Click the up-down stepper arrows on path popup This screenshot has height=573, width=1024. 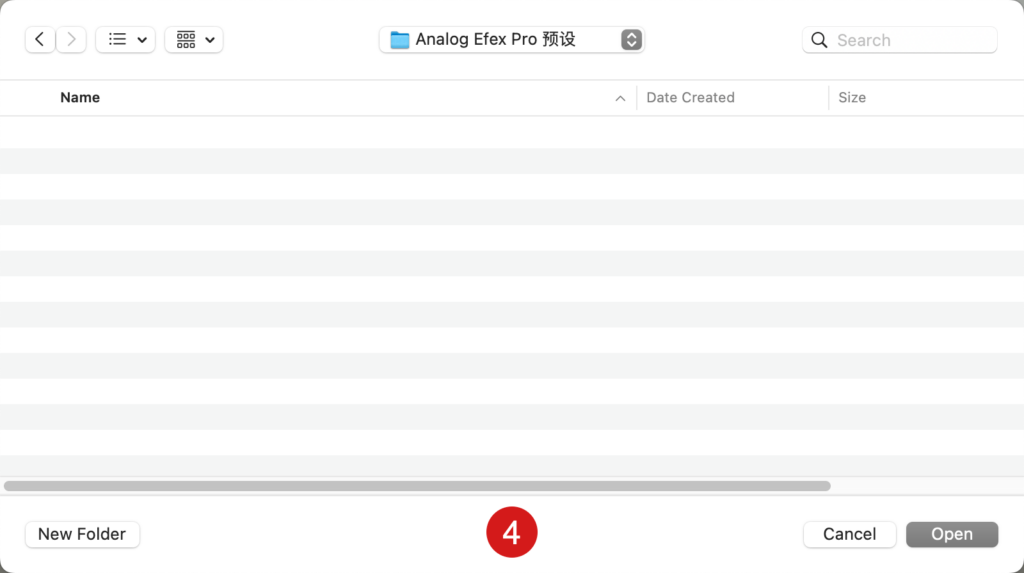tap(631, 40)
